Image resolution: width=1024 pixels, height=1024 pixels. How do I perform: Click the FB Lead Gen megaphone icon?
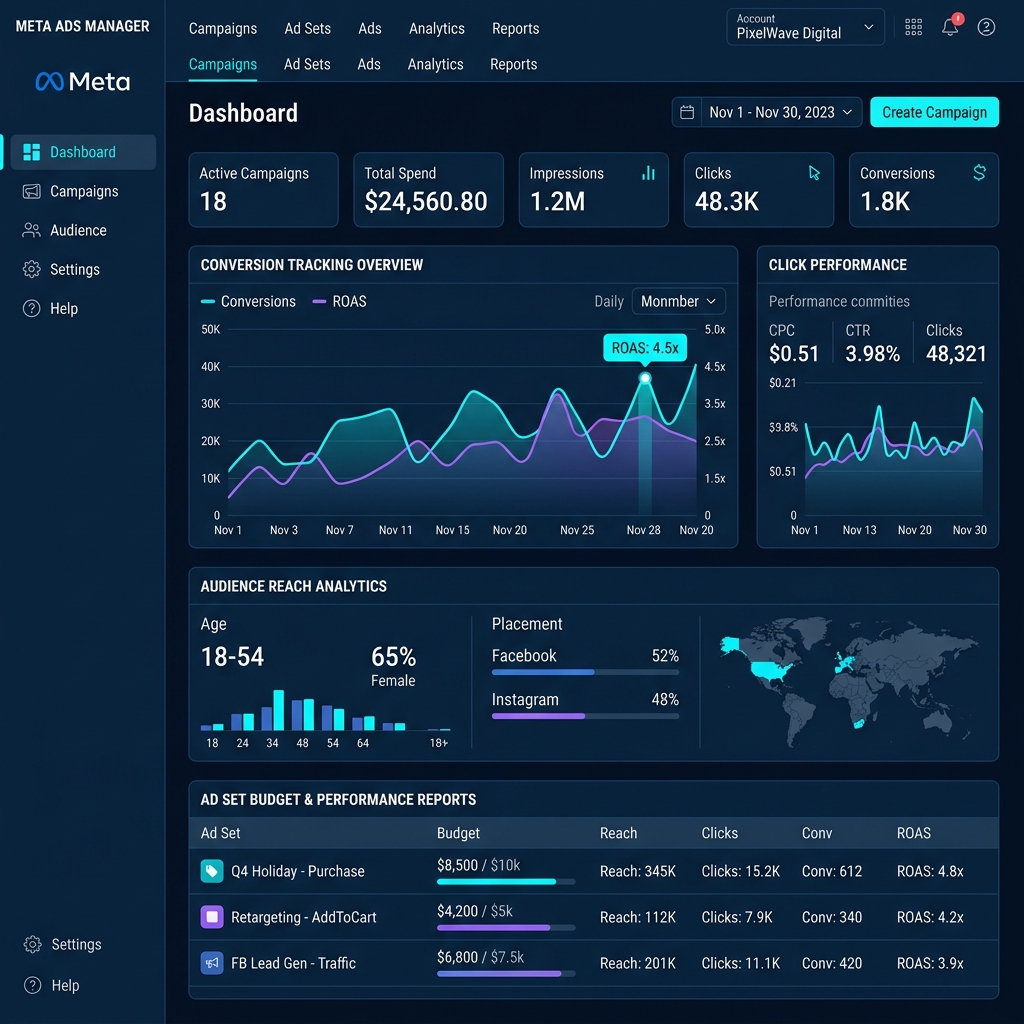pyautogui.click(x=212, y=963)
